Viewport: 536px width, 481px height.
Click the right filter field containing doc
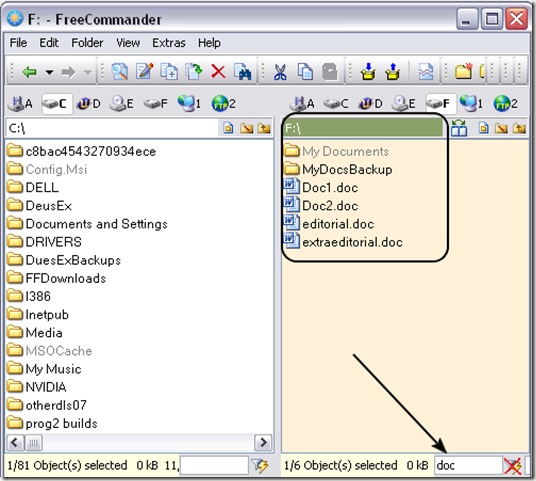point(468,465)
